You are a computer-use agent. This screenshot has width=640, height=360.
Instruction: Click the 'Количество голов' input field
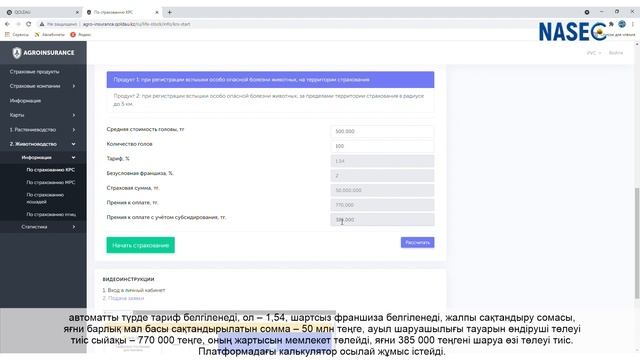point(382,146)
